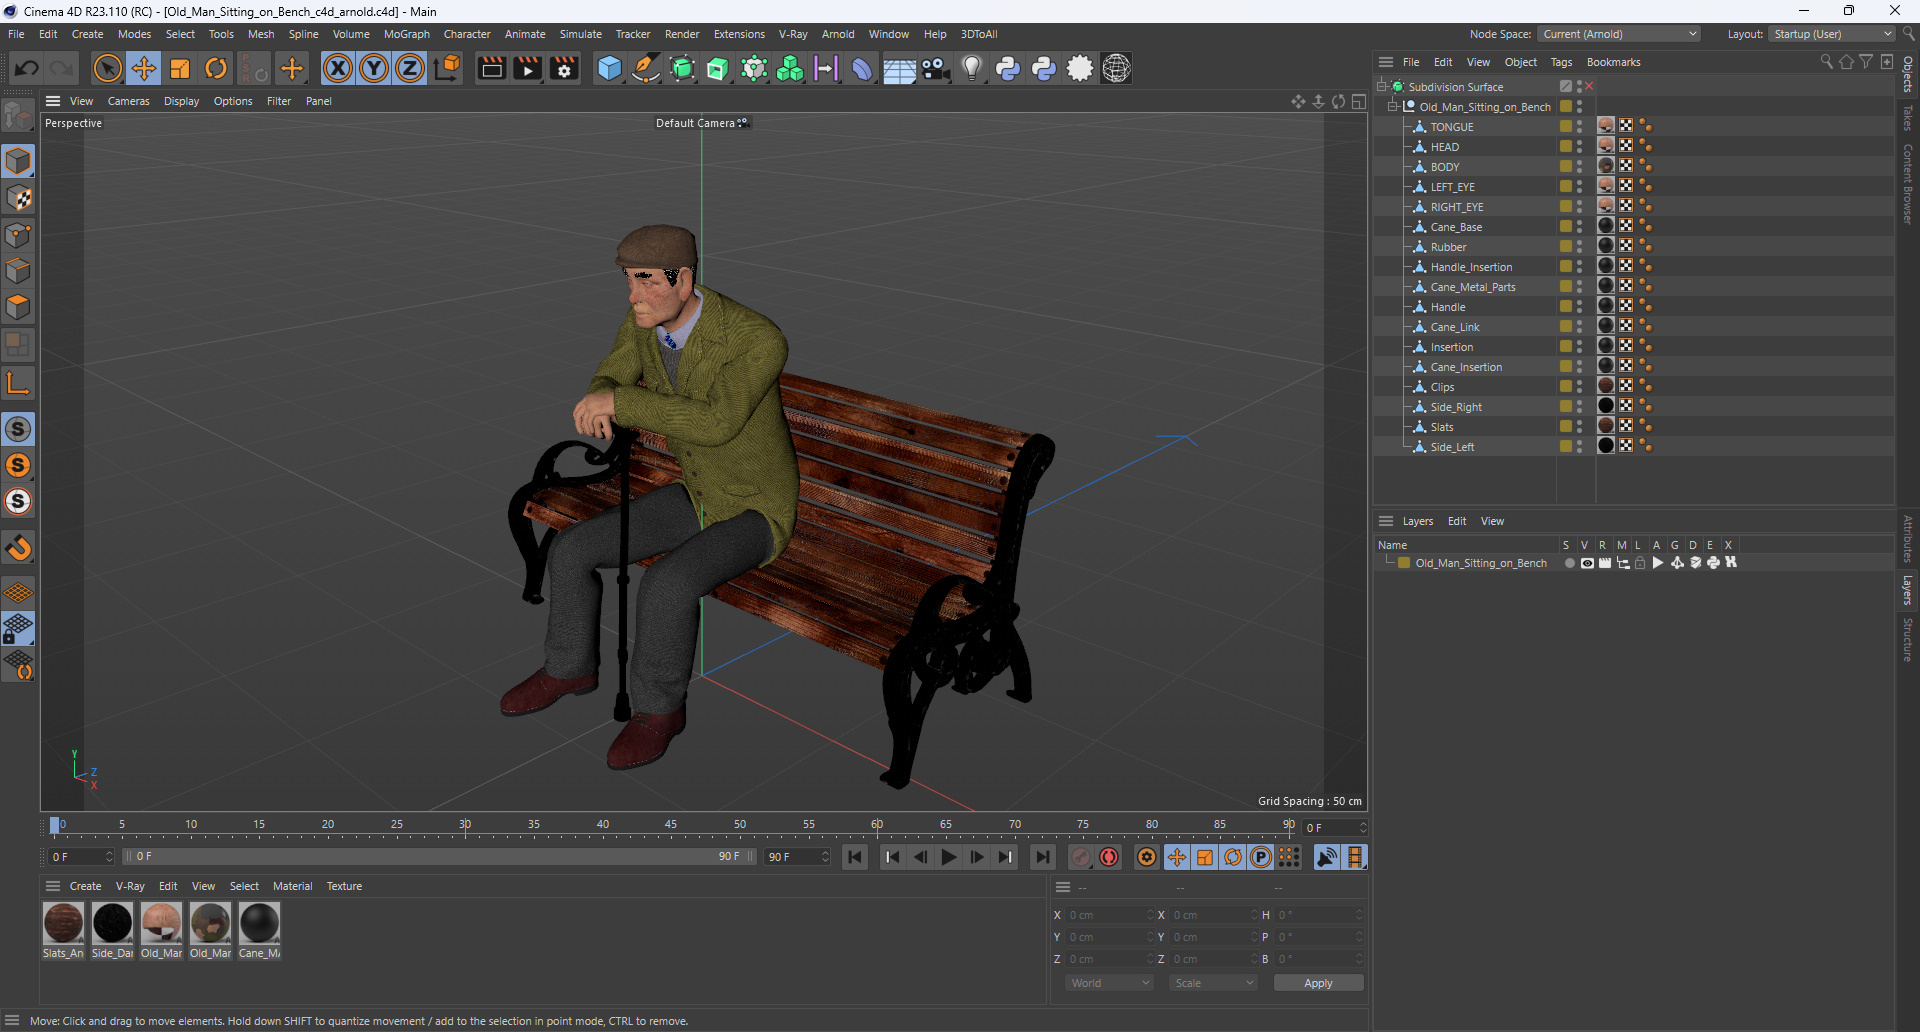
Task: Switch to Polygons mode
Action: 18,307
